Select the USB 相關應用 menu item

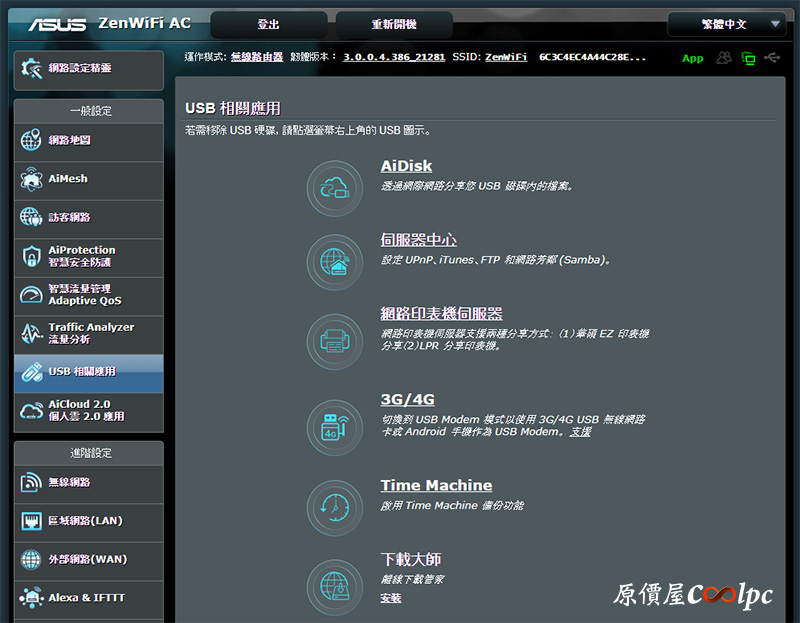[x=89, y=372]
